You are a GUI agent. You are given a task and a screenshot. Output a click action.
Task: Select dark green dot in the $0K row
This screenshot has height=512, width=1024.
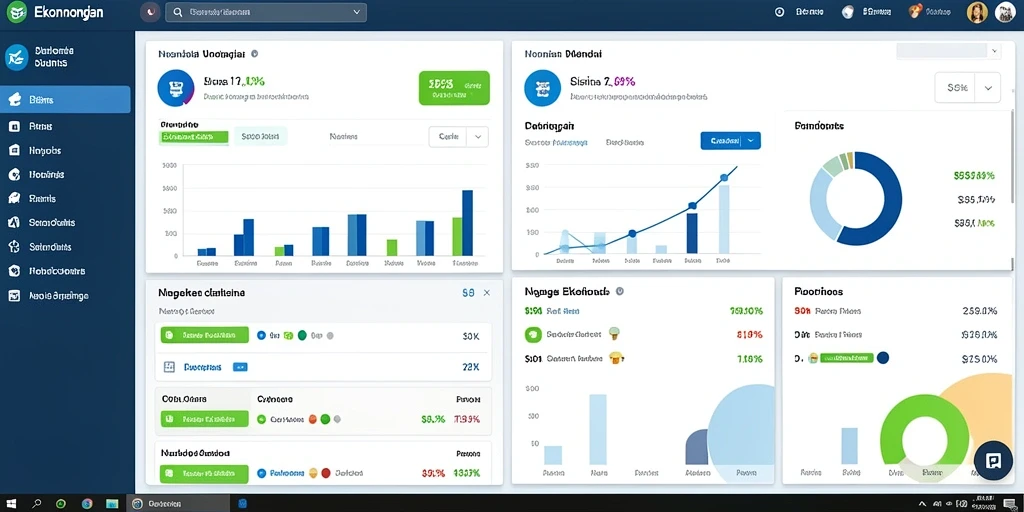click(x=302, y=336)
